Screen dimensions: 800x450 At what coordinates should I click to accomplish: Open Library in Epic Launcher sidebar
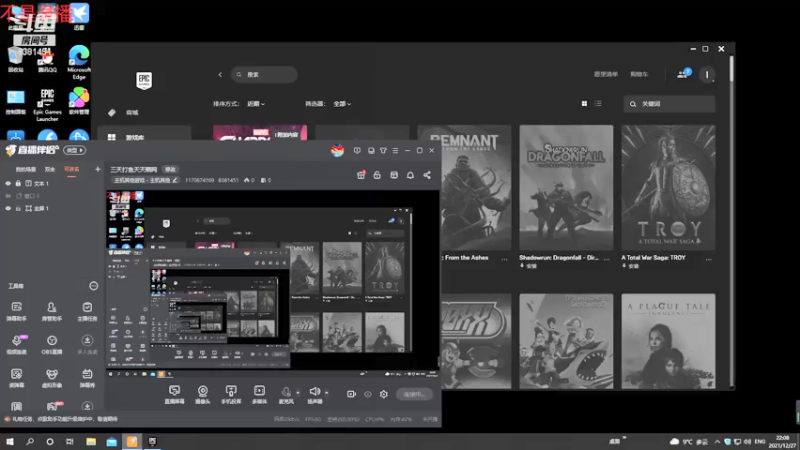point(145,136)
